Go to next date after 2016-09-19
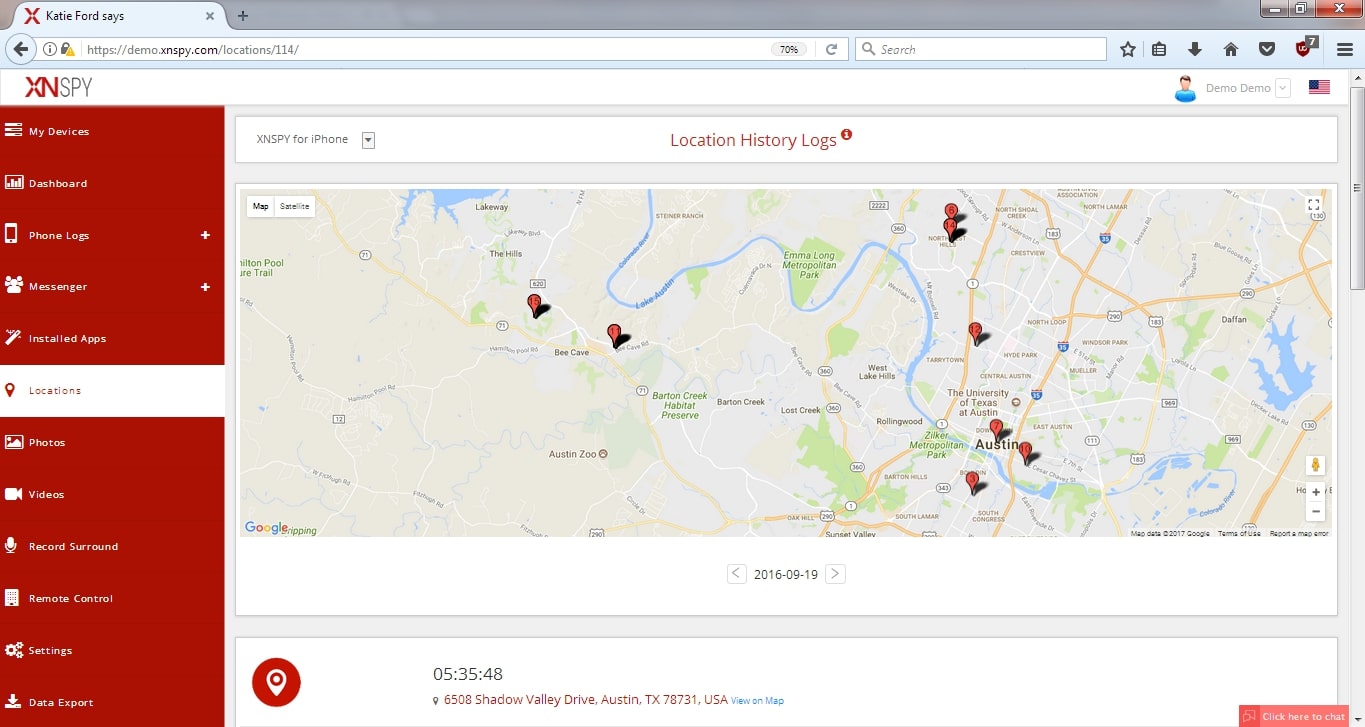This screenshot has width=1365, height=727. (836, 574)
